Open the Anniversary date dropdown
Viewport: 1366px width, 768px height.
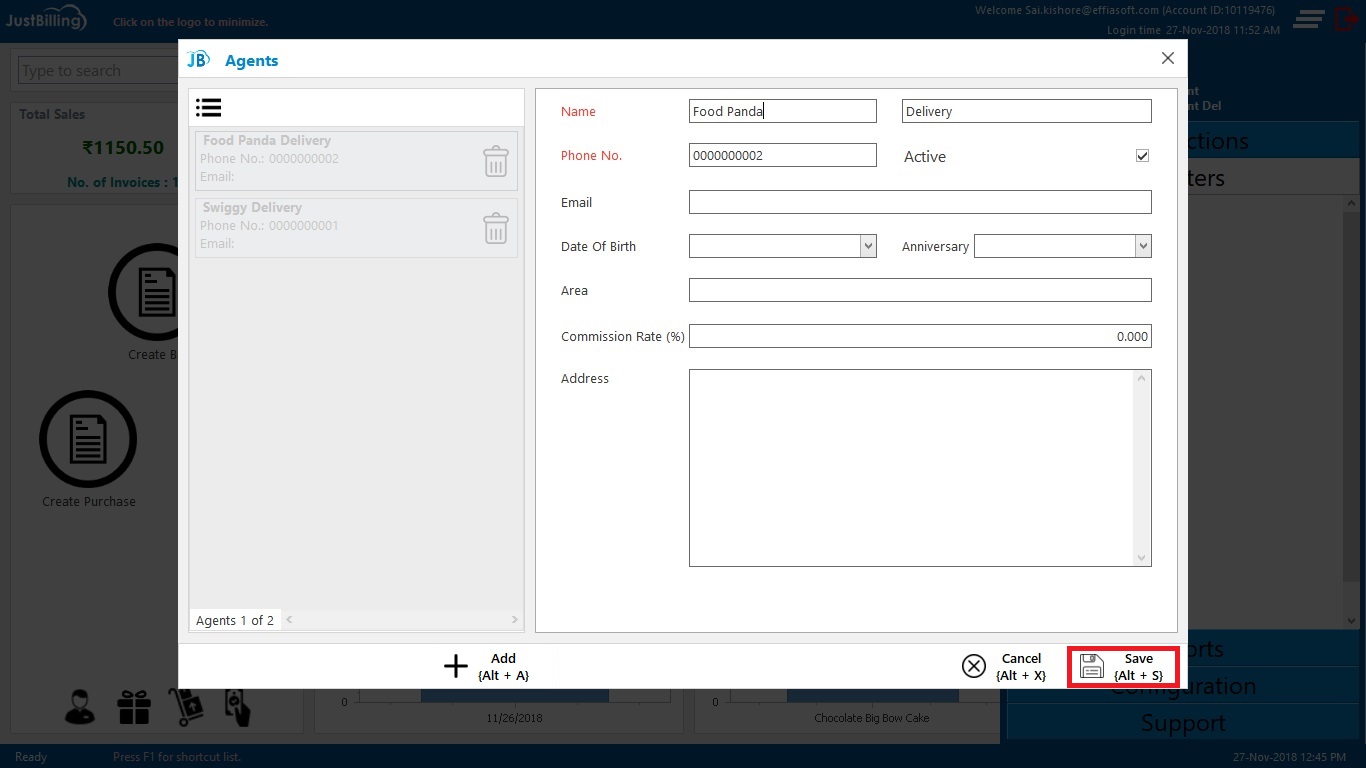(x=1142, y=246)
